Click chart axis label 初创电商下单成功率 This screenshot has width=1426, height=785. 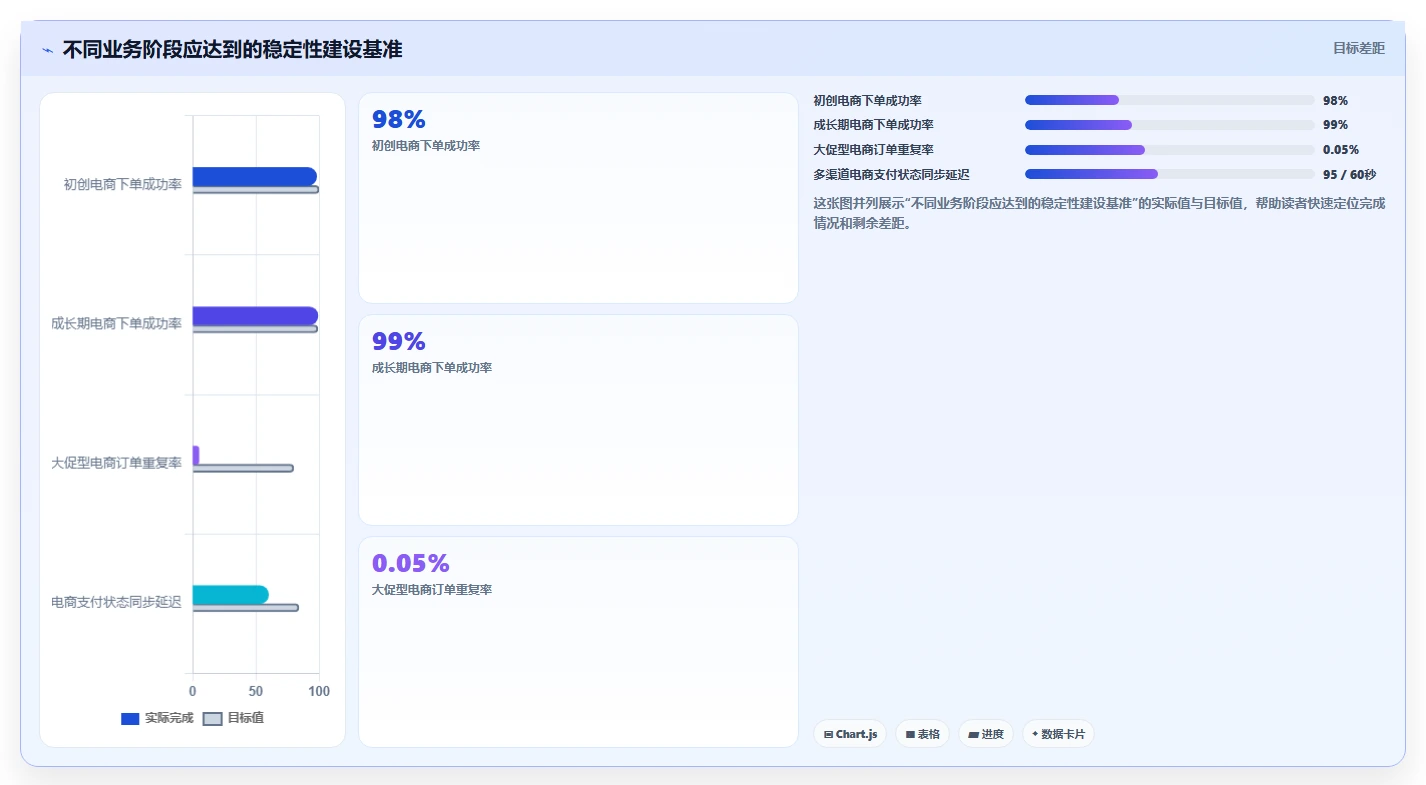pyautogui.click(x=122, y=184)
